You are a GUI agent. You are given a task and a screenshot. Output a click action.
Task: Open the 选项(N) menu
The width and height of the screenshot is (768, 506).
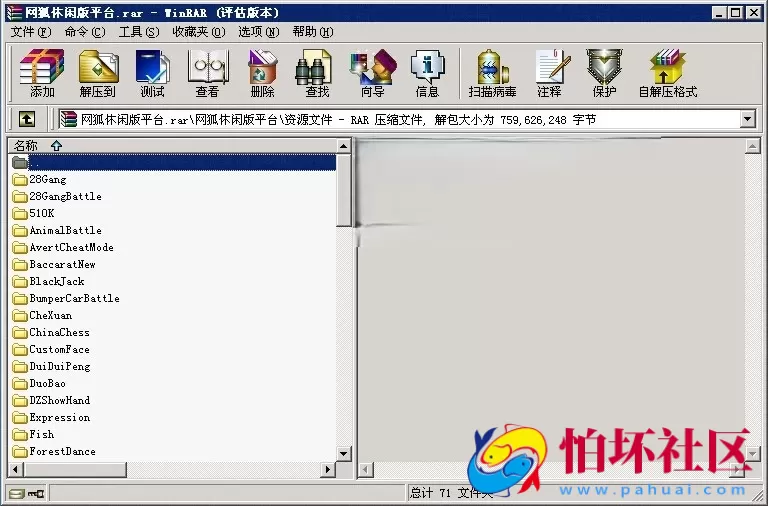click(259, 32)
